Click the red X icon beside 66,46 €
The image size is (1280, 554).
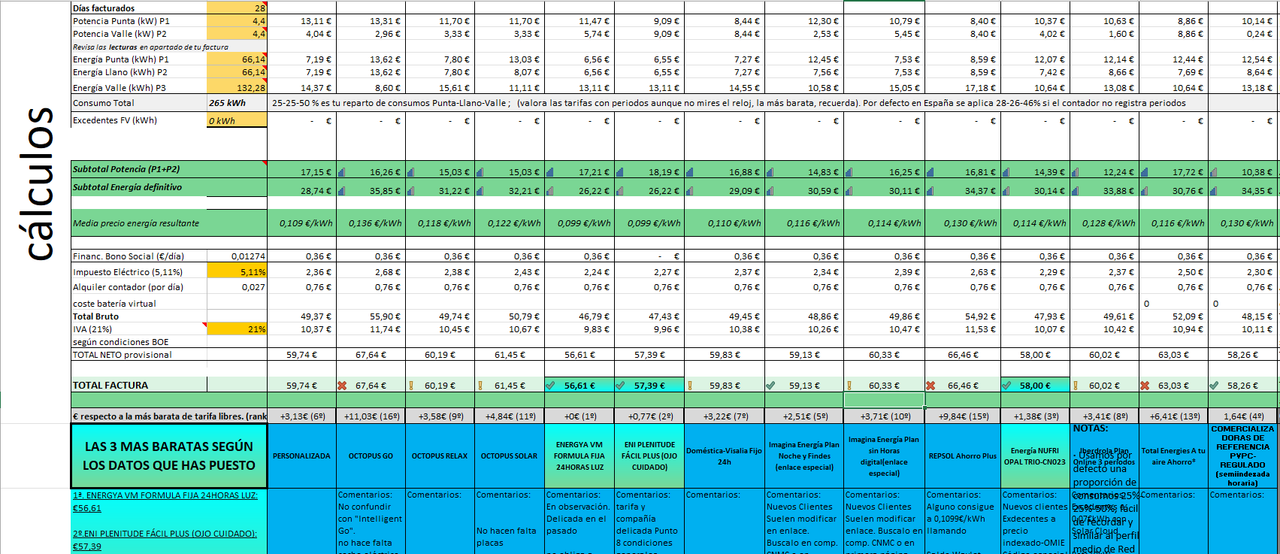pyautogui.click(x=931, y=385)
